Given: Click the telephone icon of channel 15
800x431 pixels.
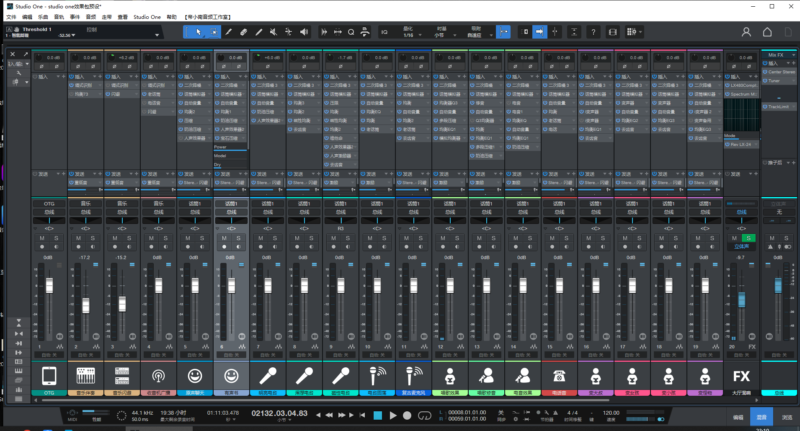Looking at the screenshot, I should [x=559, y=376].
